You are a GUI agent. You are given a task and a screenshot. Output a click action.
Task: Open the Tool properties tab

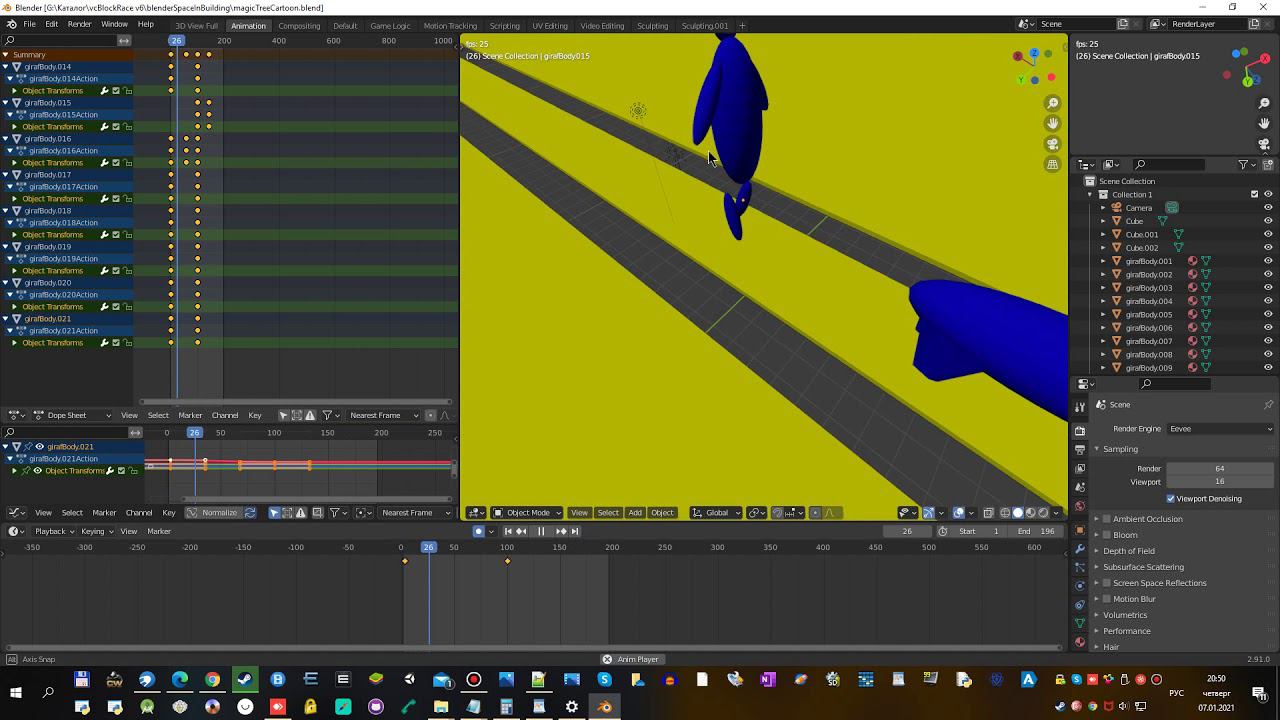tap(1080, 407)
